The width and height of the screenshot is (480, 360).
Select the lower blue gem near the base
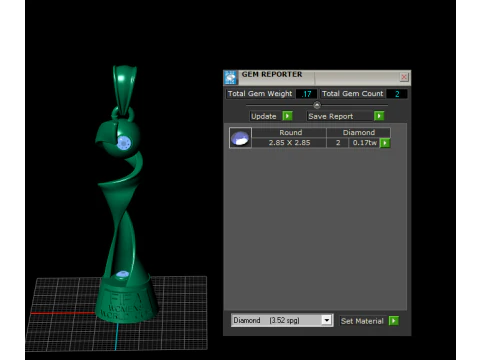pyautogui.click(x=122, y=274)
